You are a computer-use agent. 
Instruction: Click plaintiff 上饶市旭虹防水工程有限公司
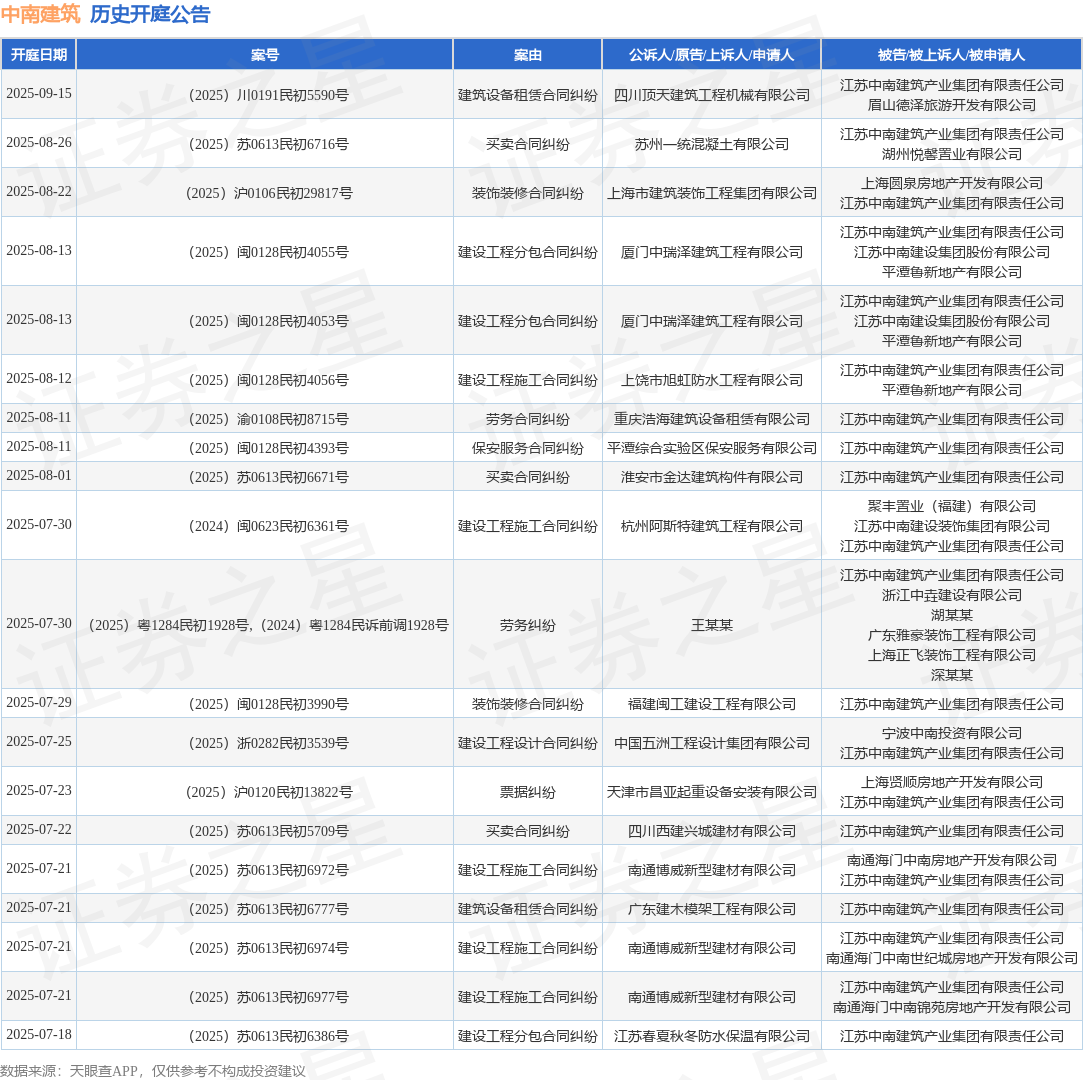point(711,380)
